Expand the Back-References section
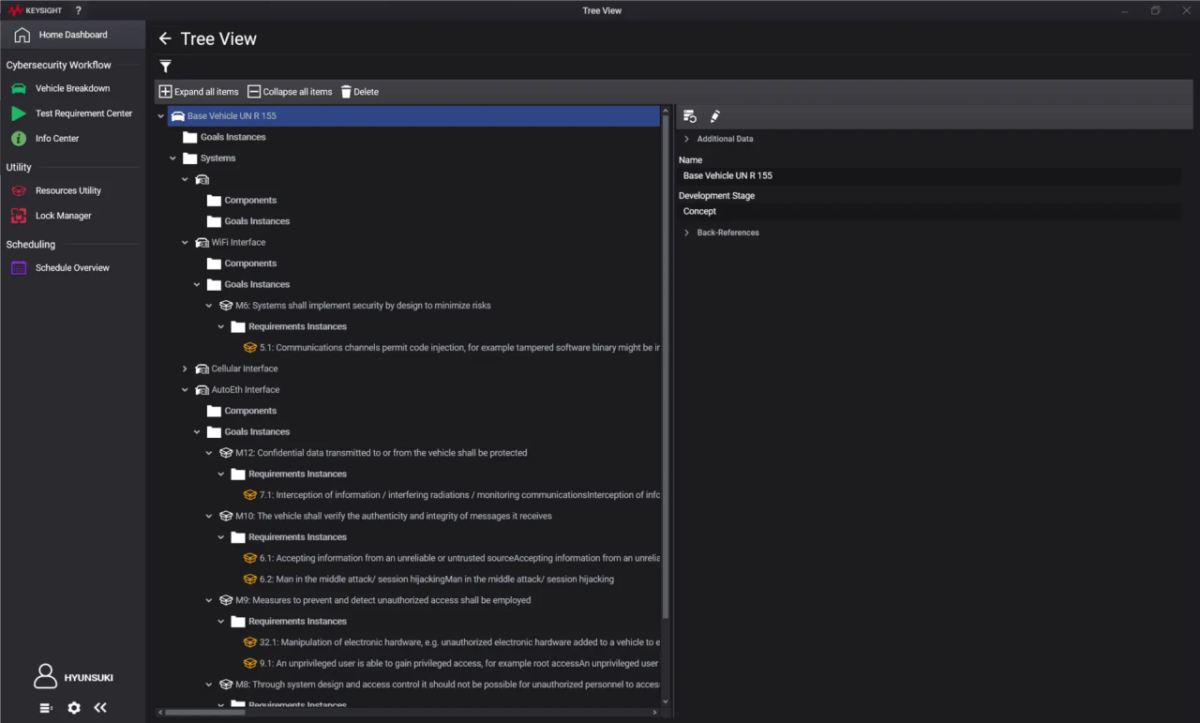Viewport: 1200px width, 723px height. click(687, 233)
